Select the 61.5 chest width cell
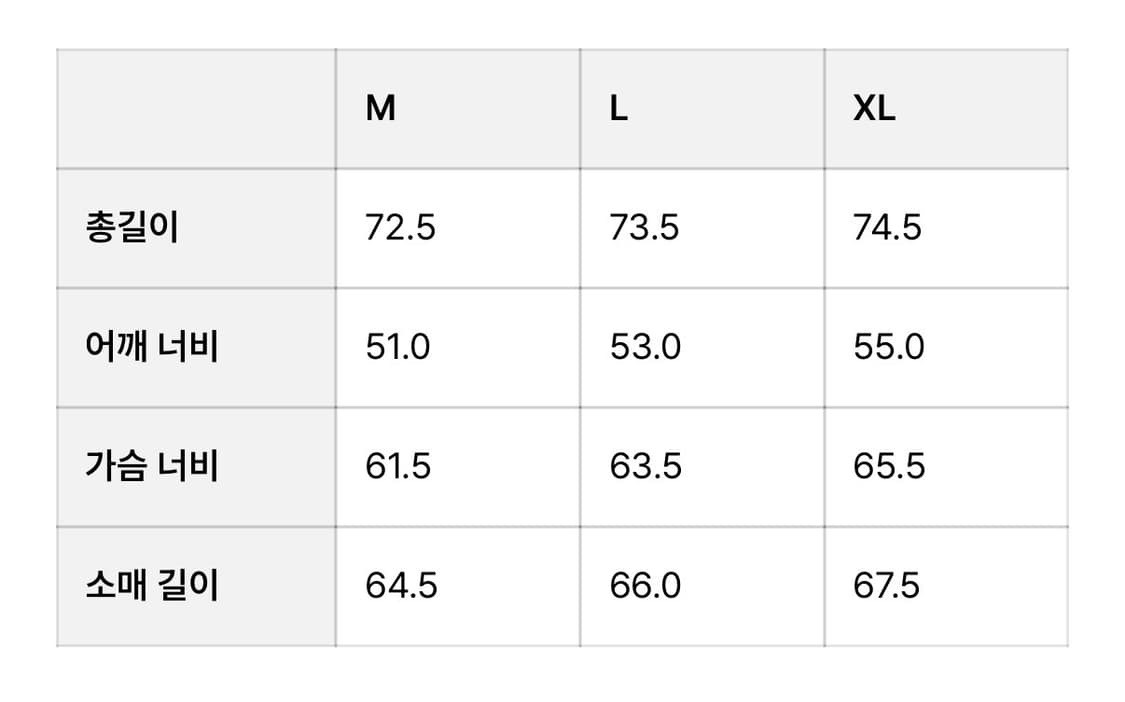 [398, 466]
